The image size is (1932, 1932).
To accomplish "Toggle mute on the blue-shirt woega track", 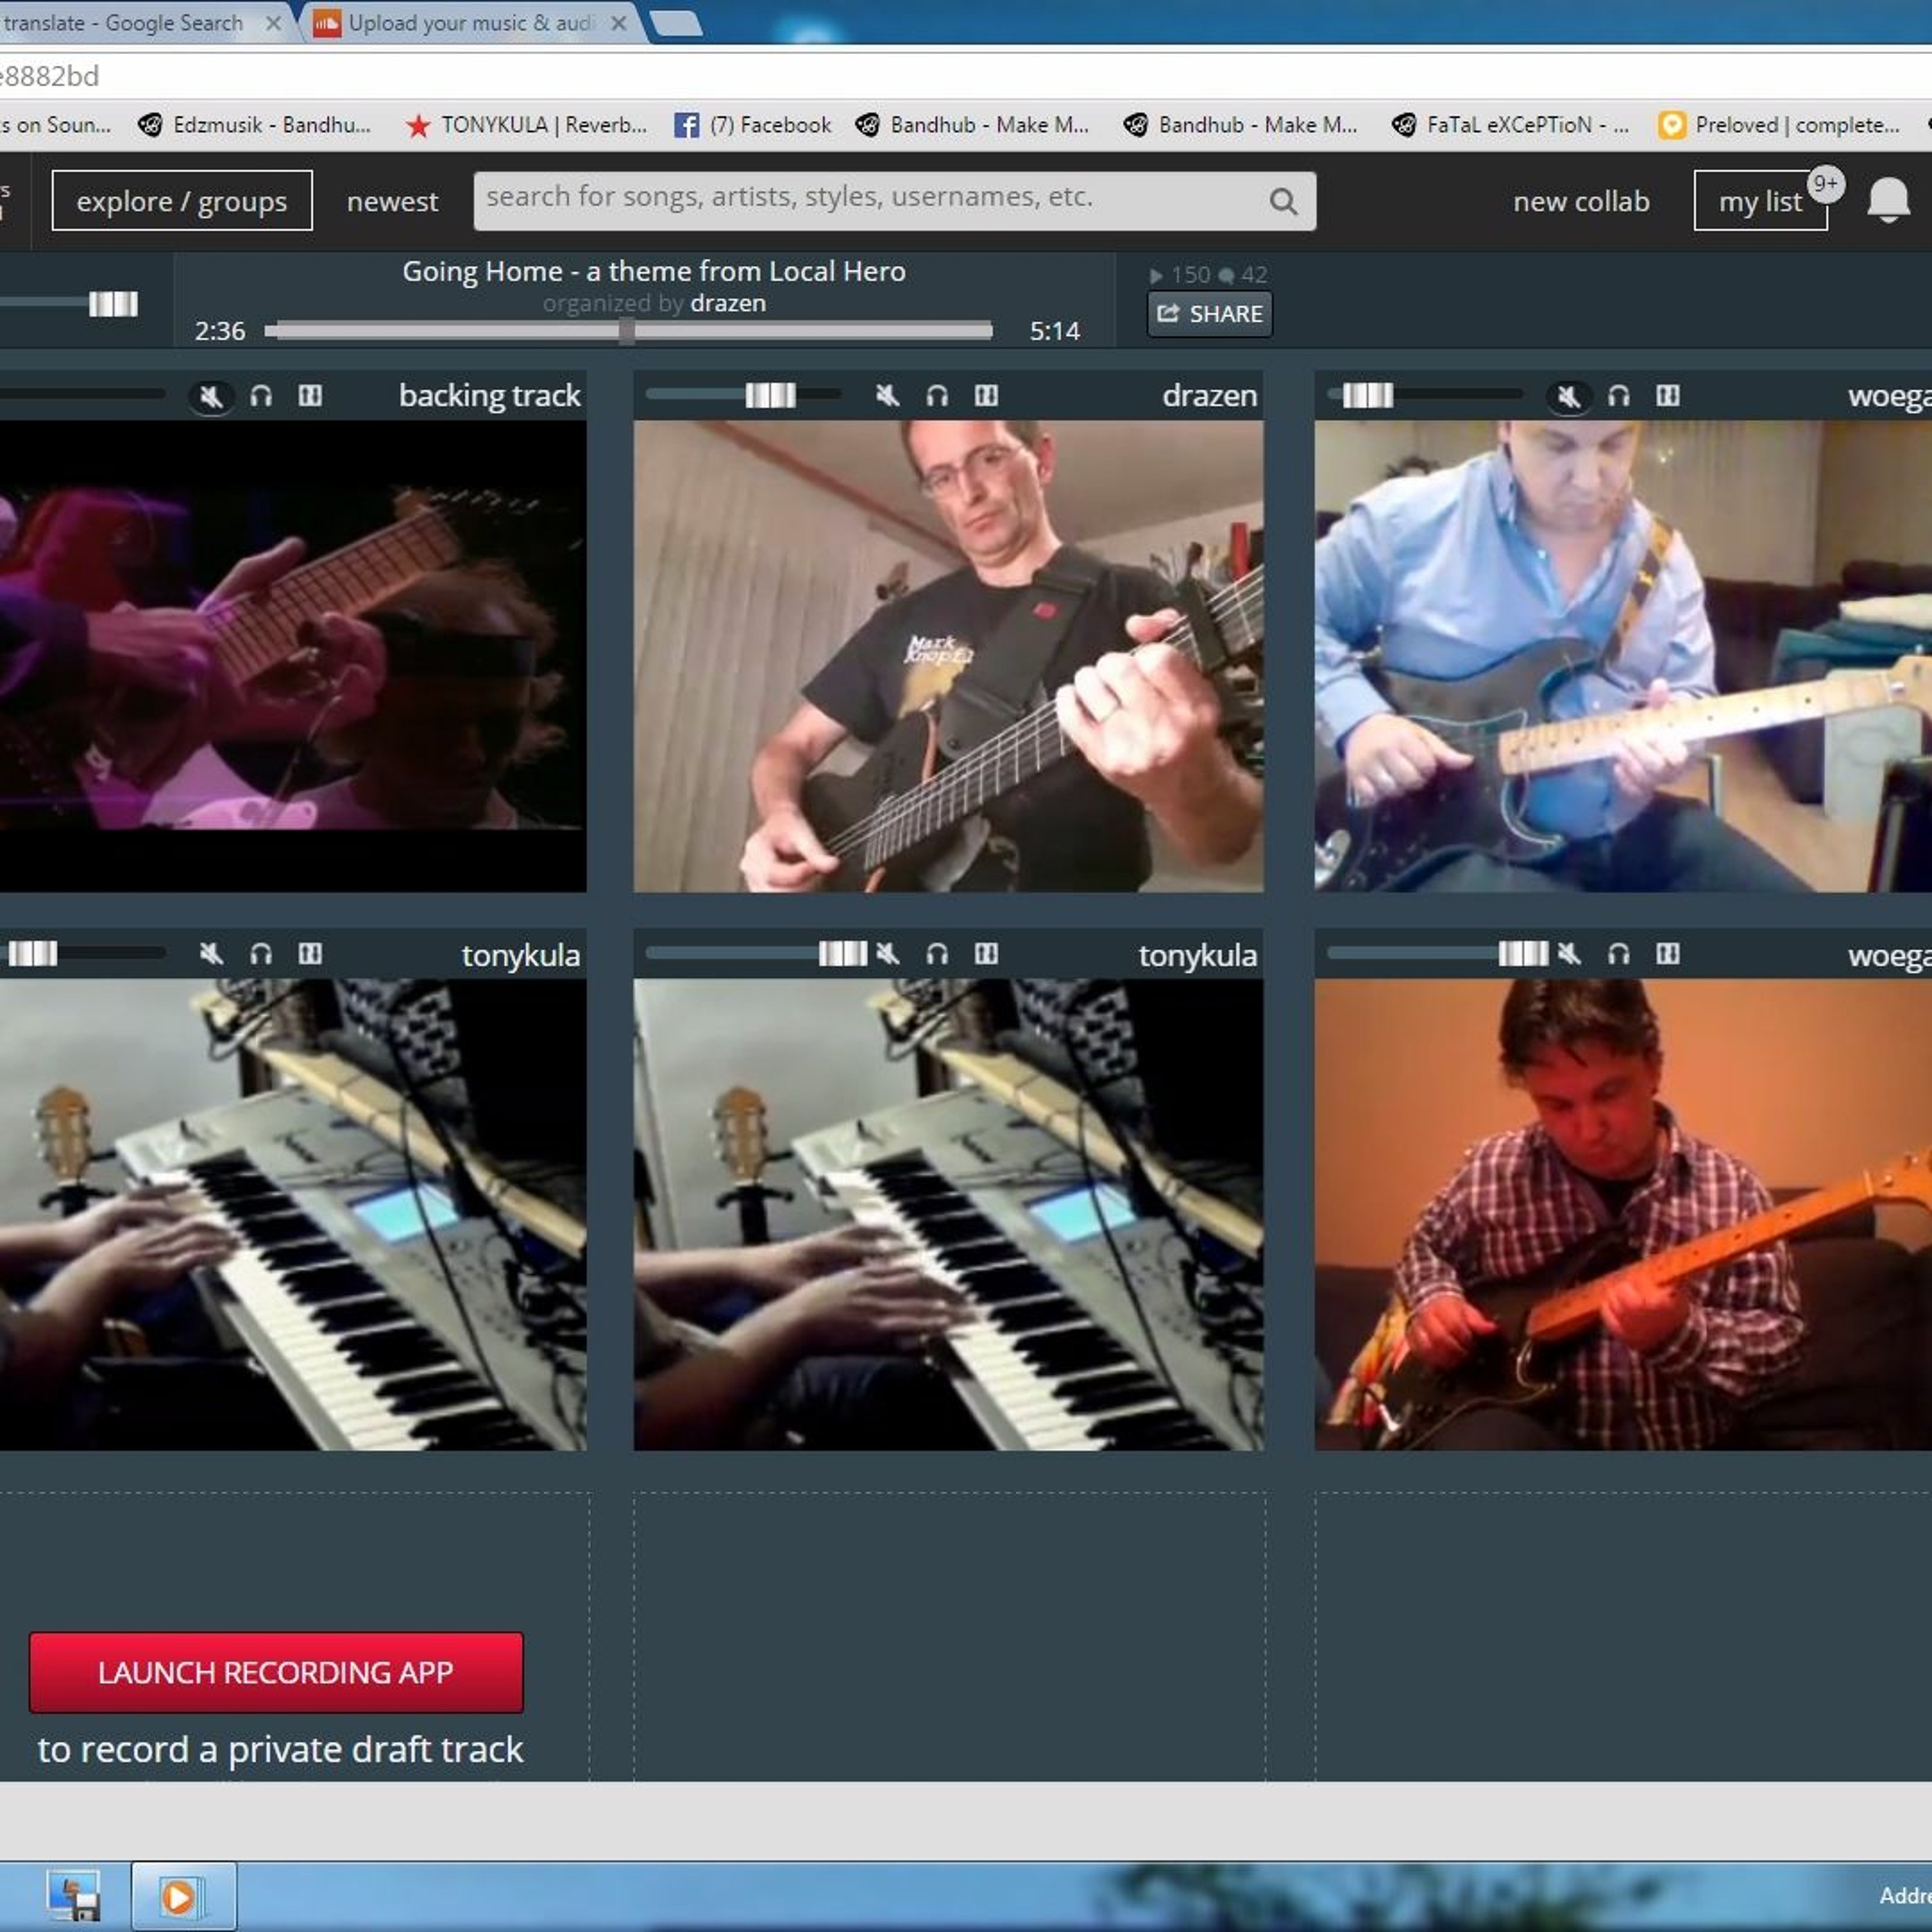I will [1569, 396].
